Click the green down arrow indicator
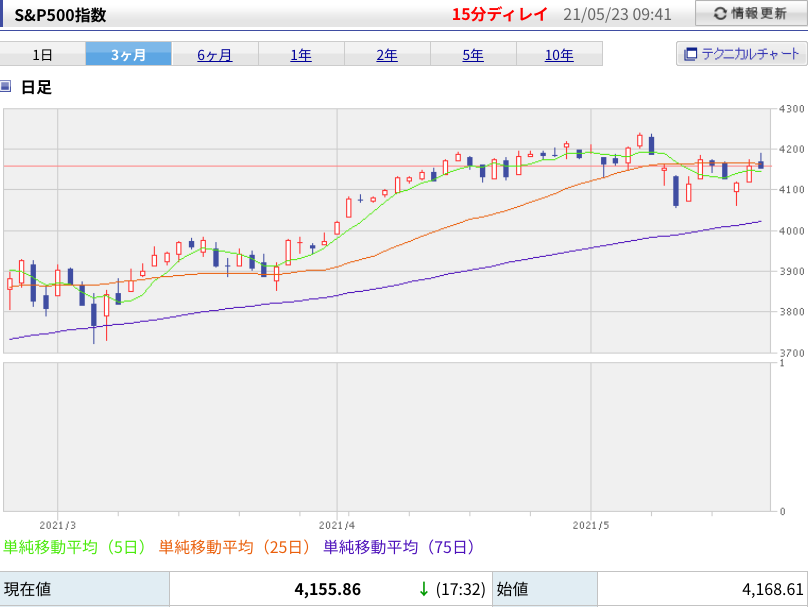The width and height of the screenshot is (809, 607). [424, 589]
